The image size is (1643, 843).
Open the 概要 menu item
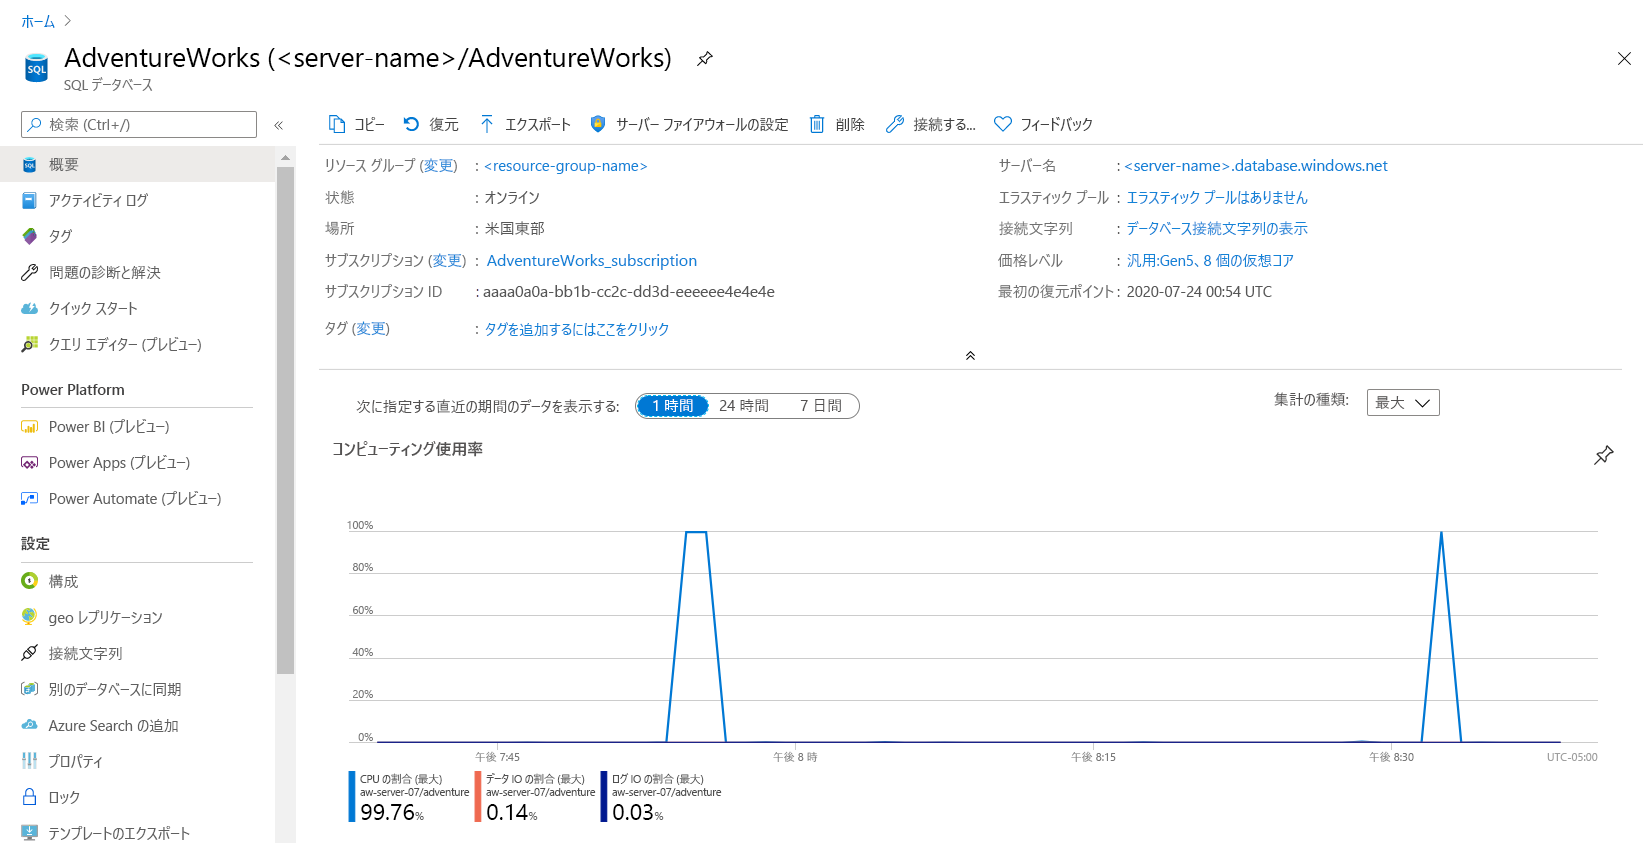point(137,164)
